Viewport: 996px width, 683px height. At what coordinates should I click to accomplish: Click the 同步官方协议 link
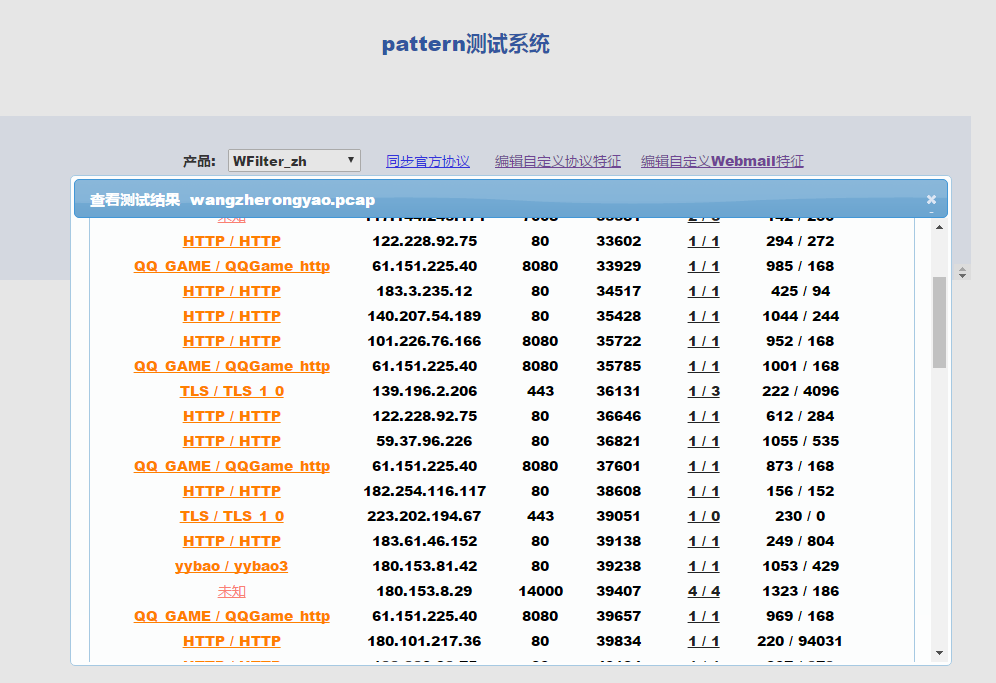[x=428, y=161]
